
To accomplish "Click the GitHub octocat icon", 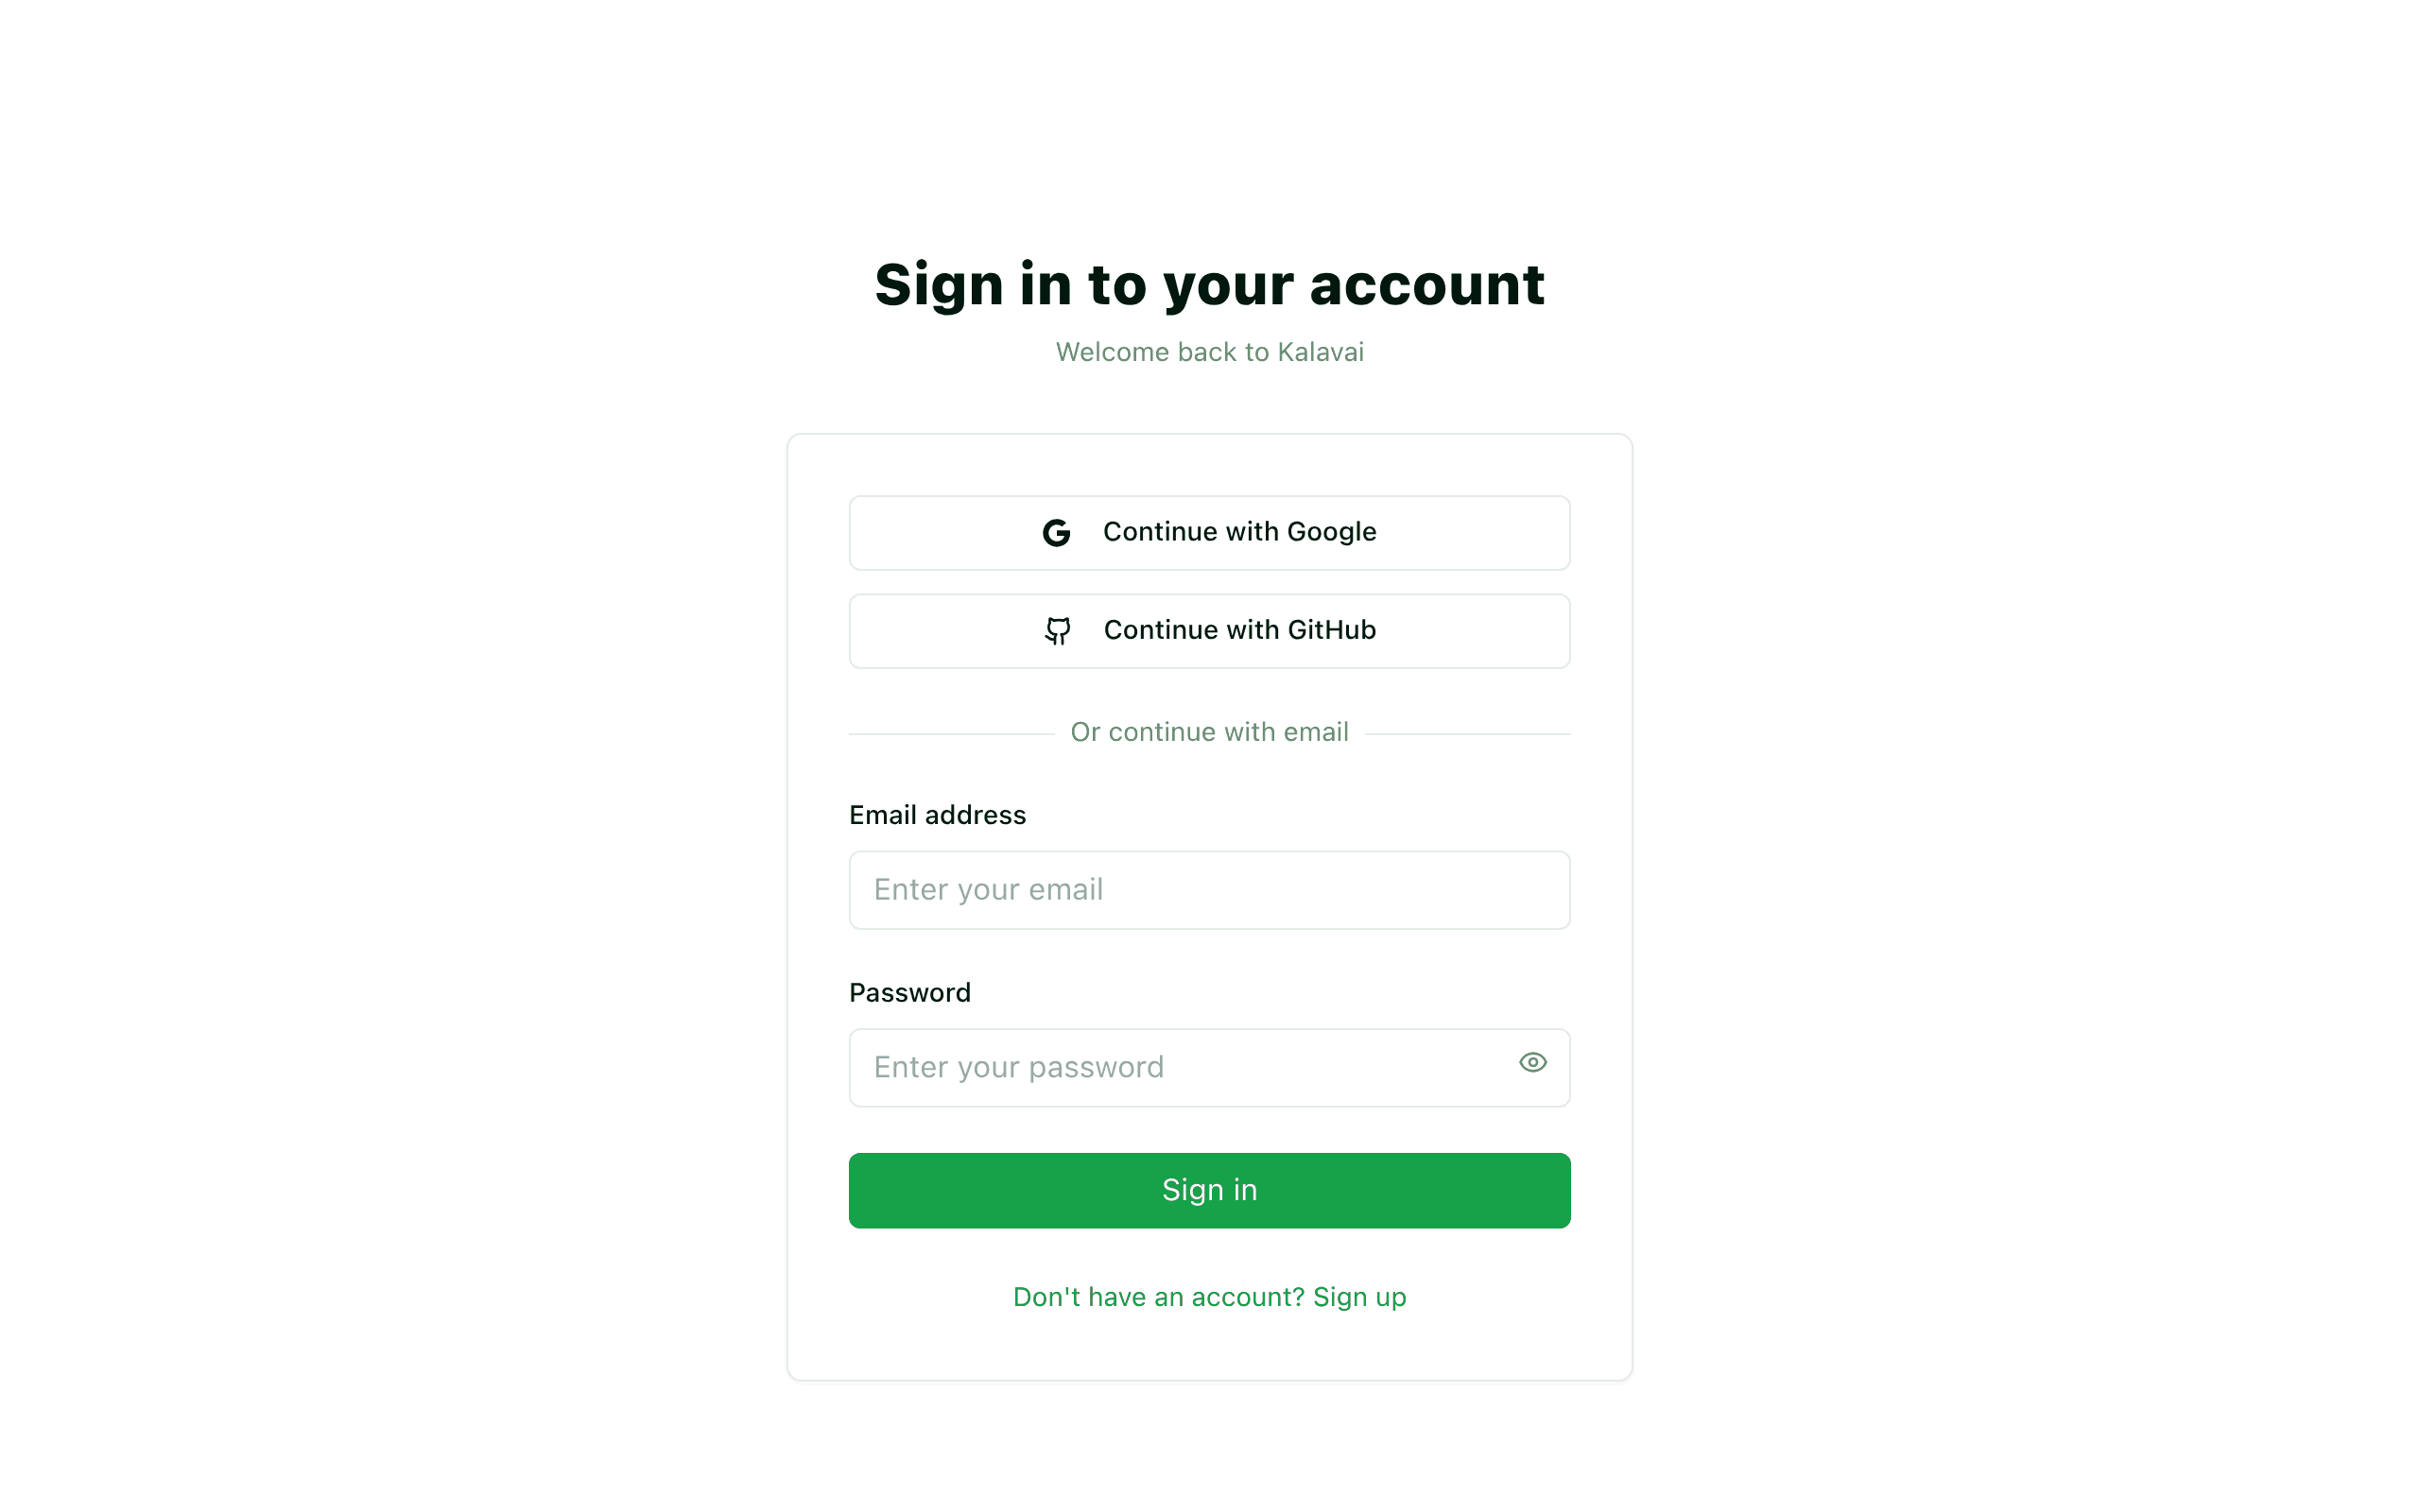I will [1057, 631].
